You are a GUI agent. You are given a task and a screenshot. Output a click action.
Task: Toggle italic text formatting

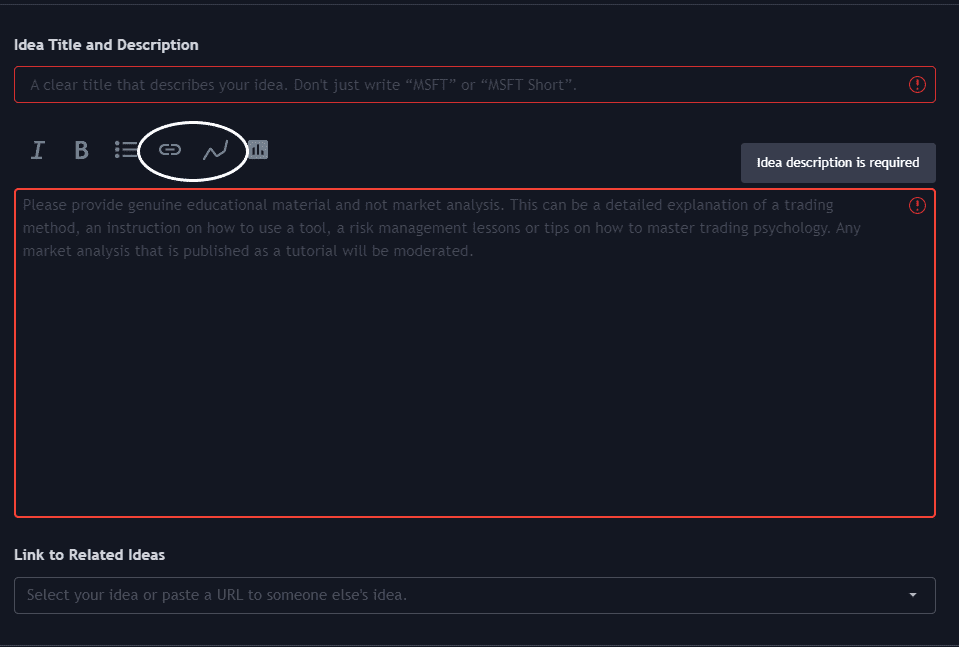coord(38,150)
